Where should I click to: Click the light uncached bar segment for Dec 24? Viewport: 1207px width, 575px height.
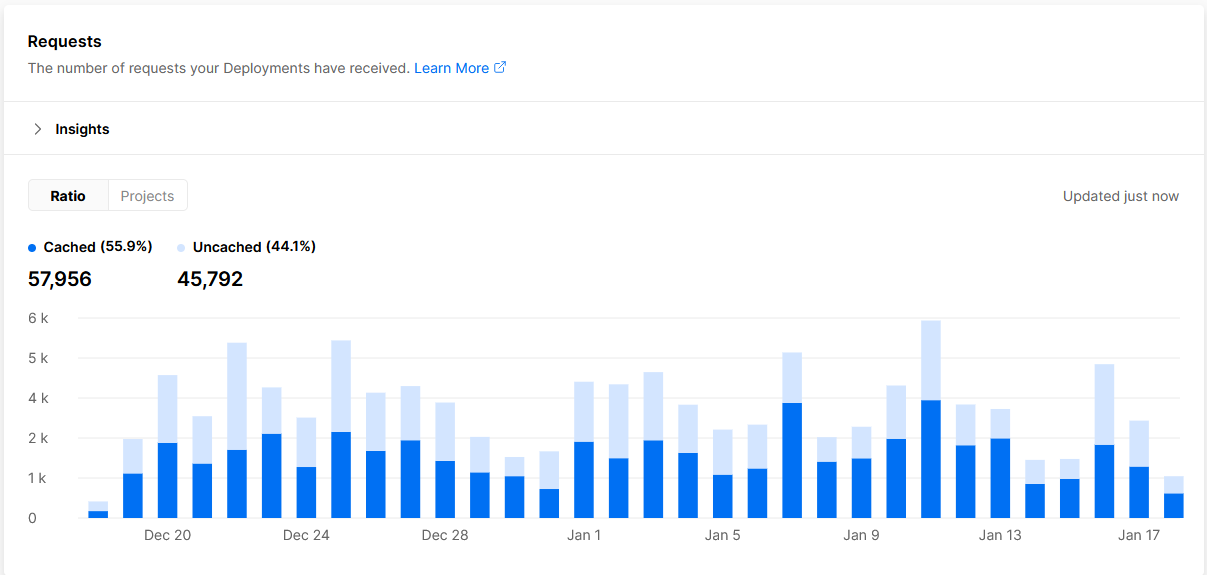point(306,442)
